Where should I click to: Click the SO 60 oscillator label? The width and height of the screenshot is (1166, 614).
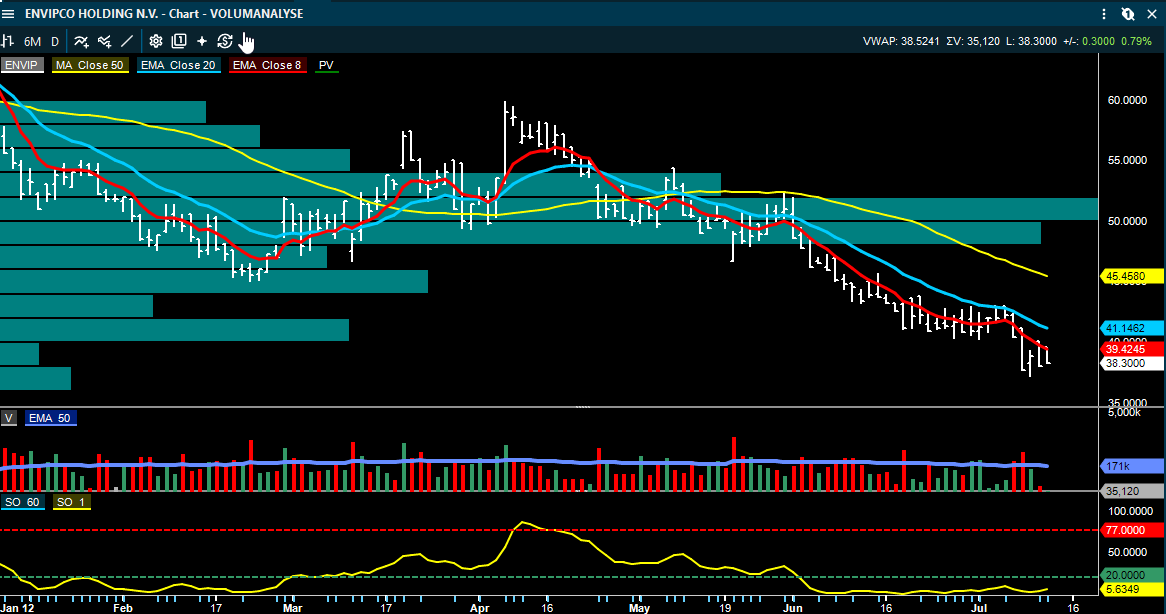(x=22, y=502)
